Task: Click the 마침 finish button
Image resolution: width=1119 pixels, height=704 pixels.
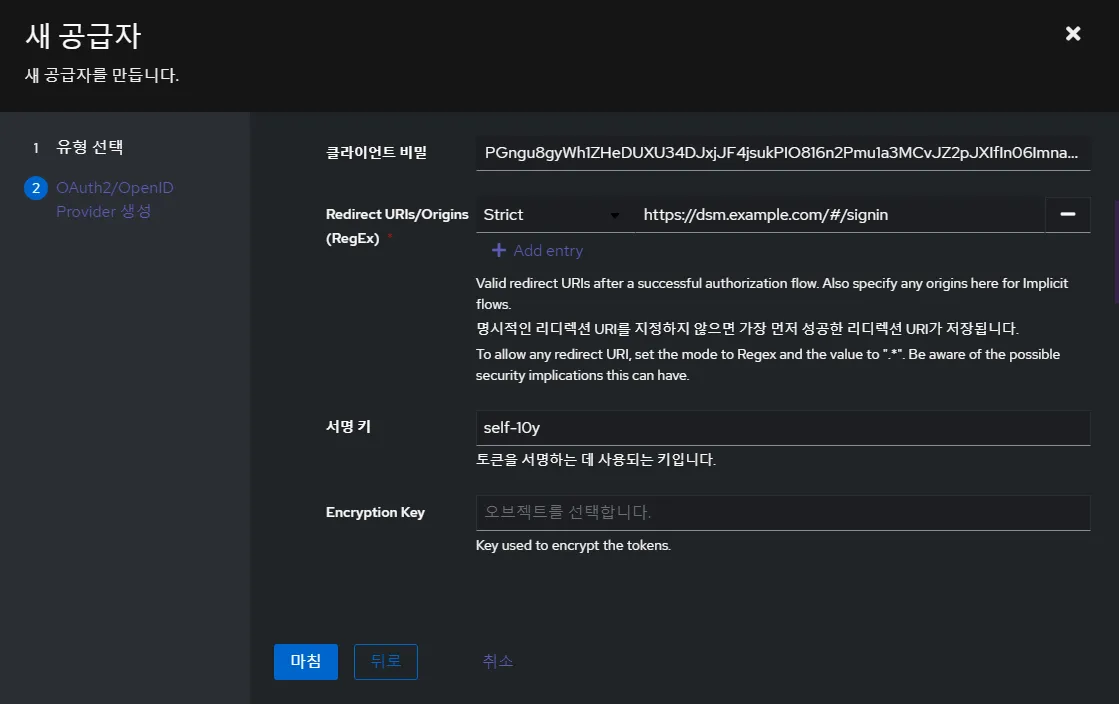Action: click(x=305, y=661)
